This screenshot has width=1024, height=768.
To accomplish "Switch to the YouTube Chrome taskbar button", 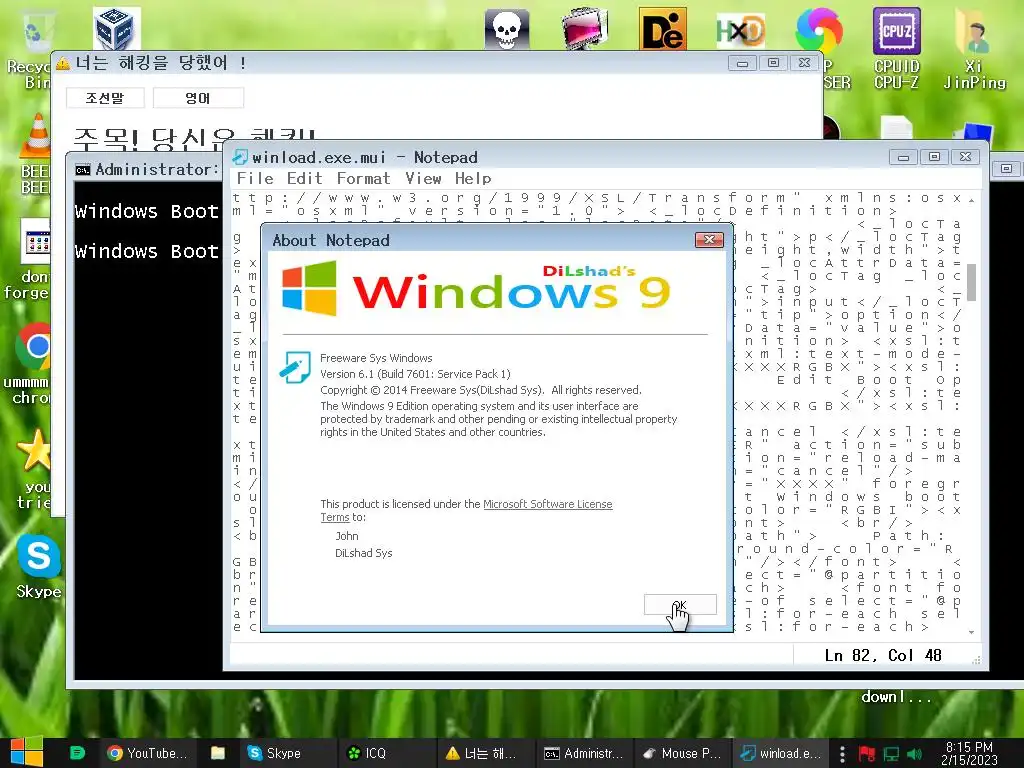I will point(147,753).
